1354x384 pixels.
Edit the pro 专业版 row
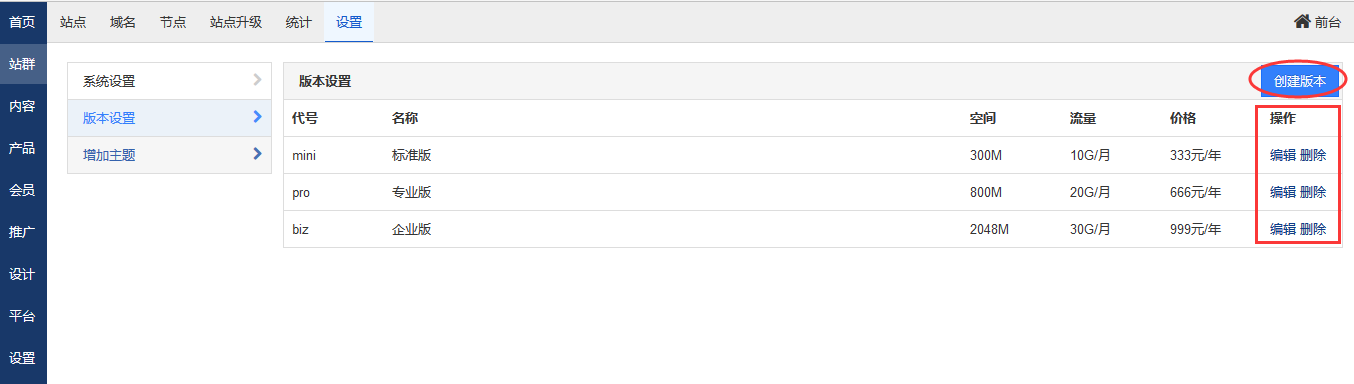coord(1283,192)
